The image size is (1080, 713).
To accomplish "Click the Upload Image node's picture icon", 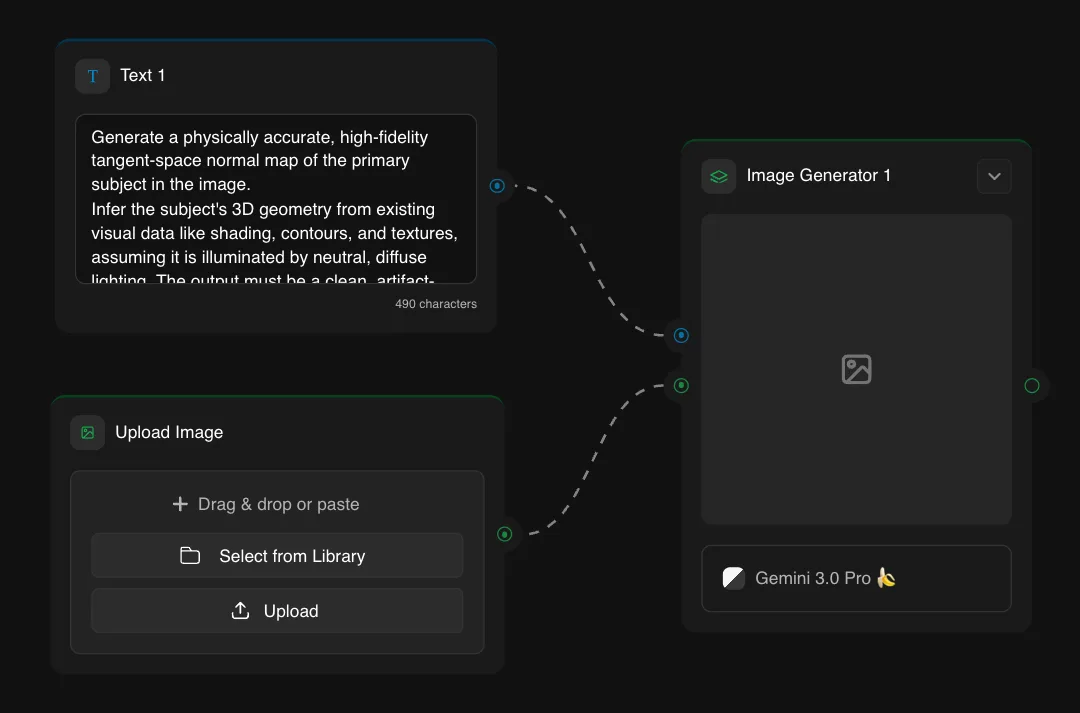I will [x=87, y=432].
